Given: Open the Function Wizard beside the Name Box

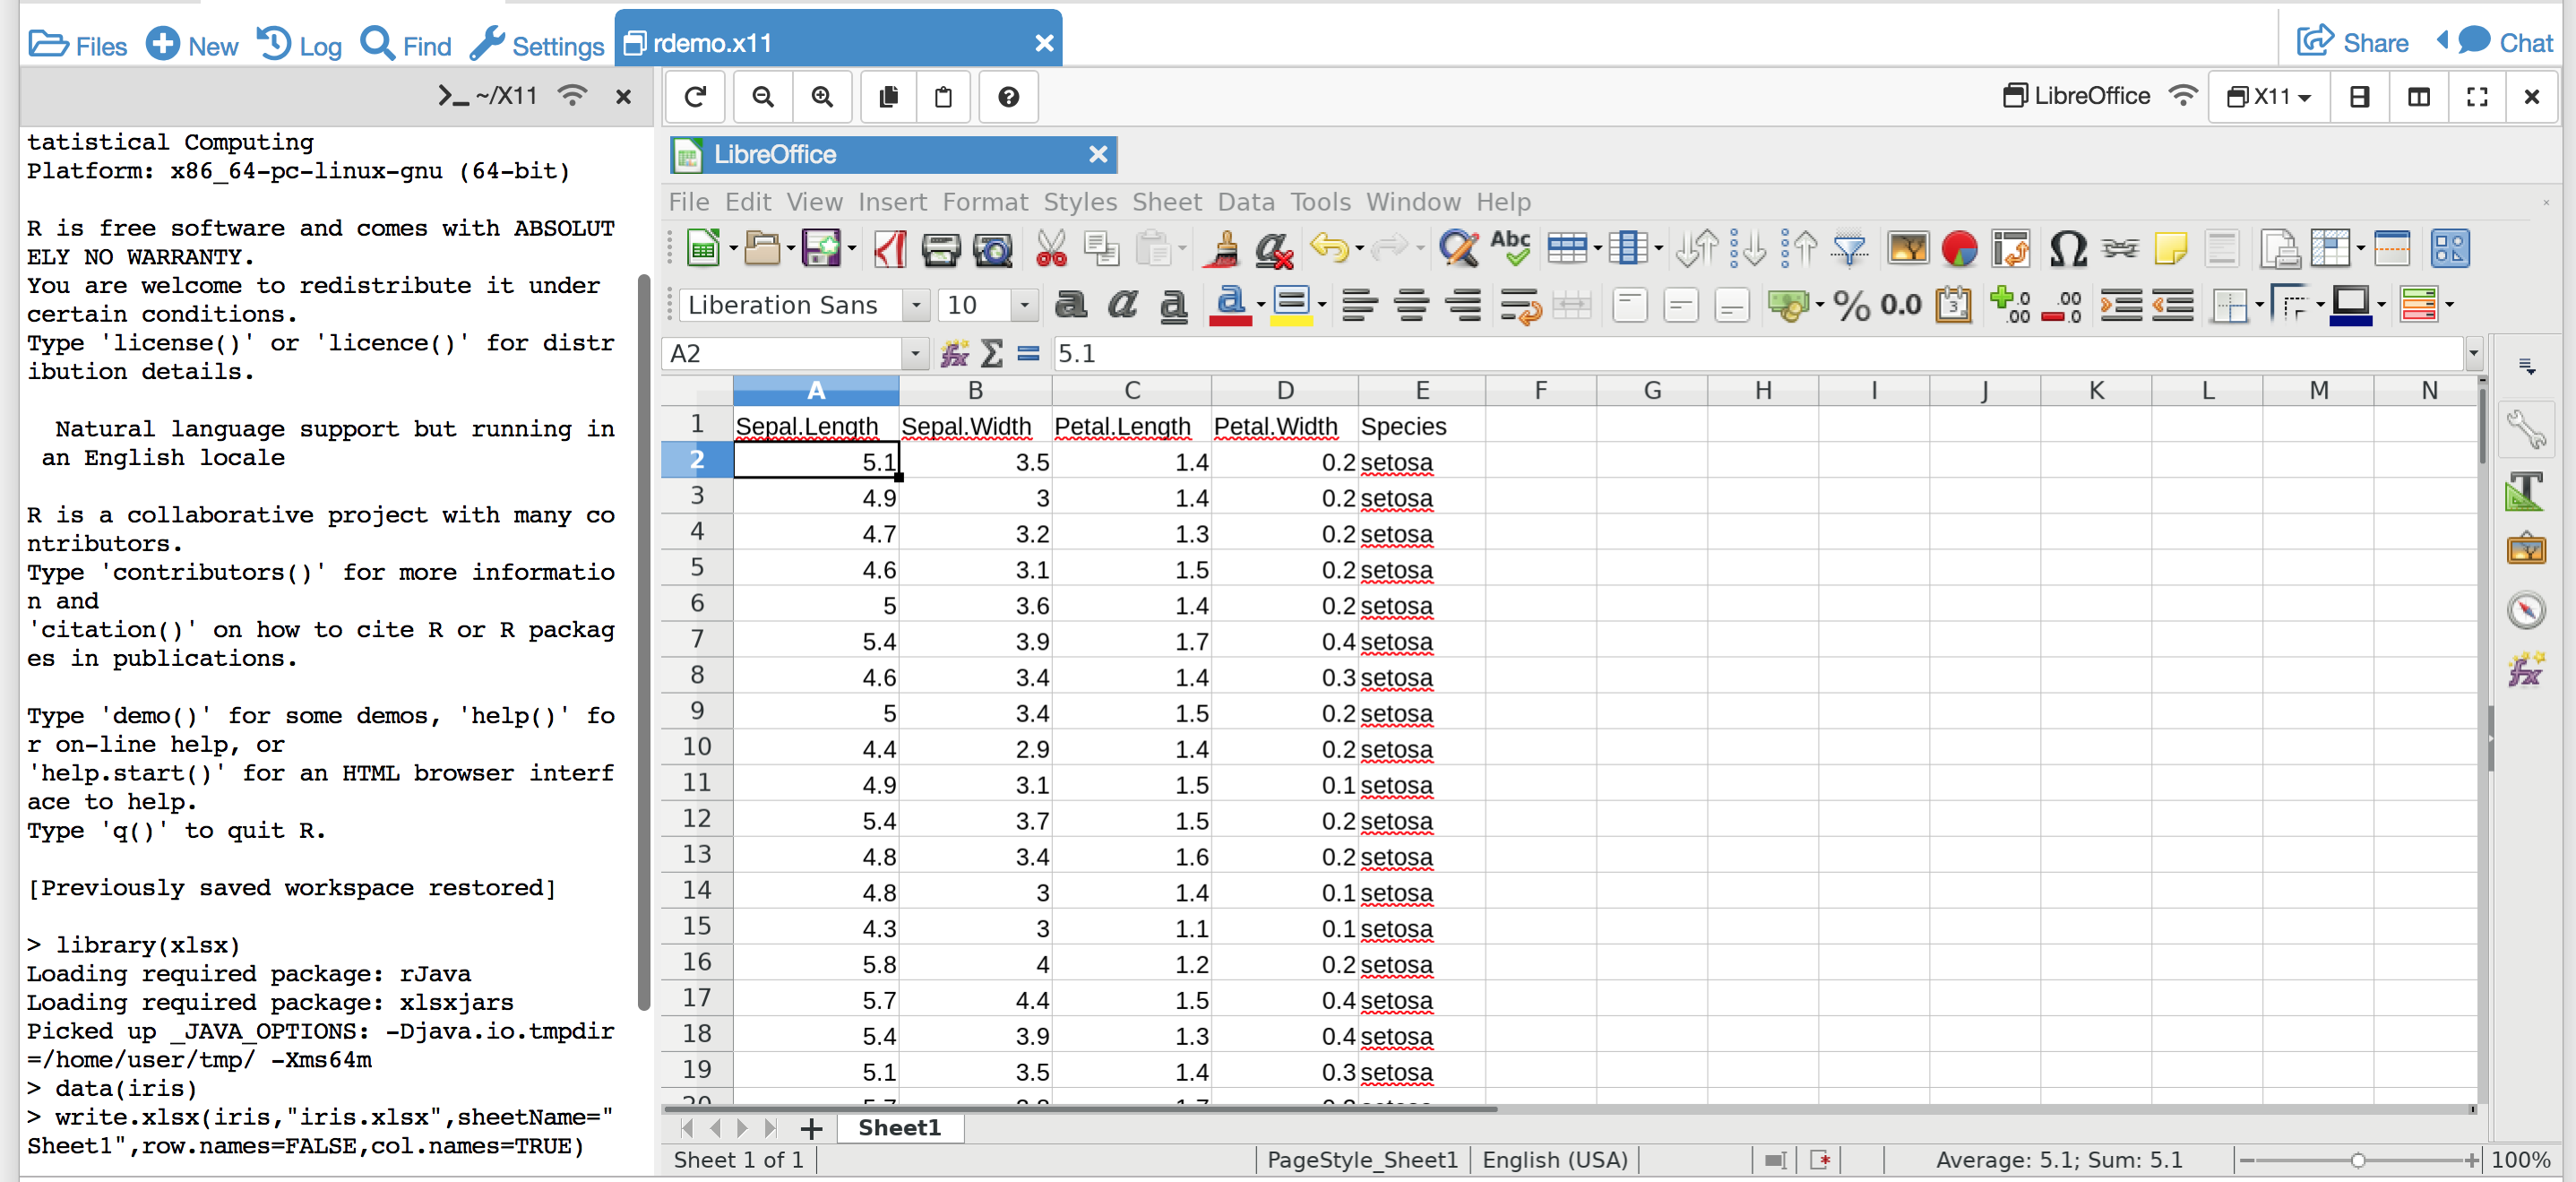Looking at the screenshot, I should coord(954,353).
